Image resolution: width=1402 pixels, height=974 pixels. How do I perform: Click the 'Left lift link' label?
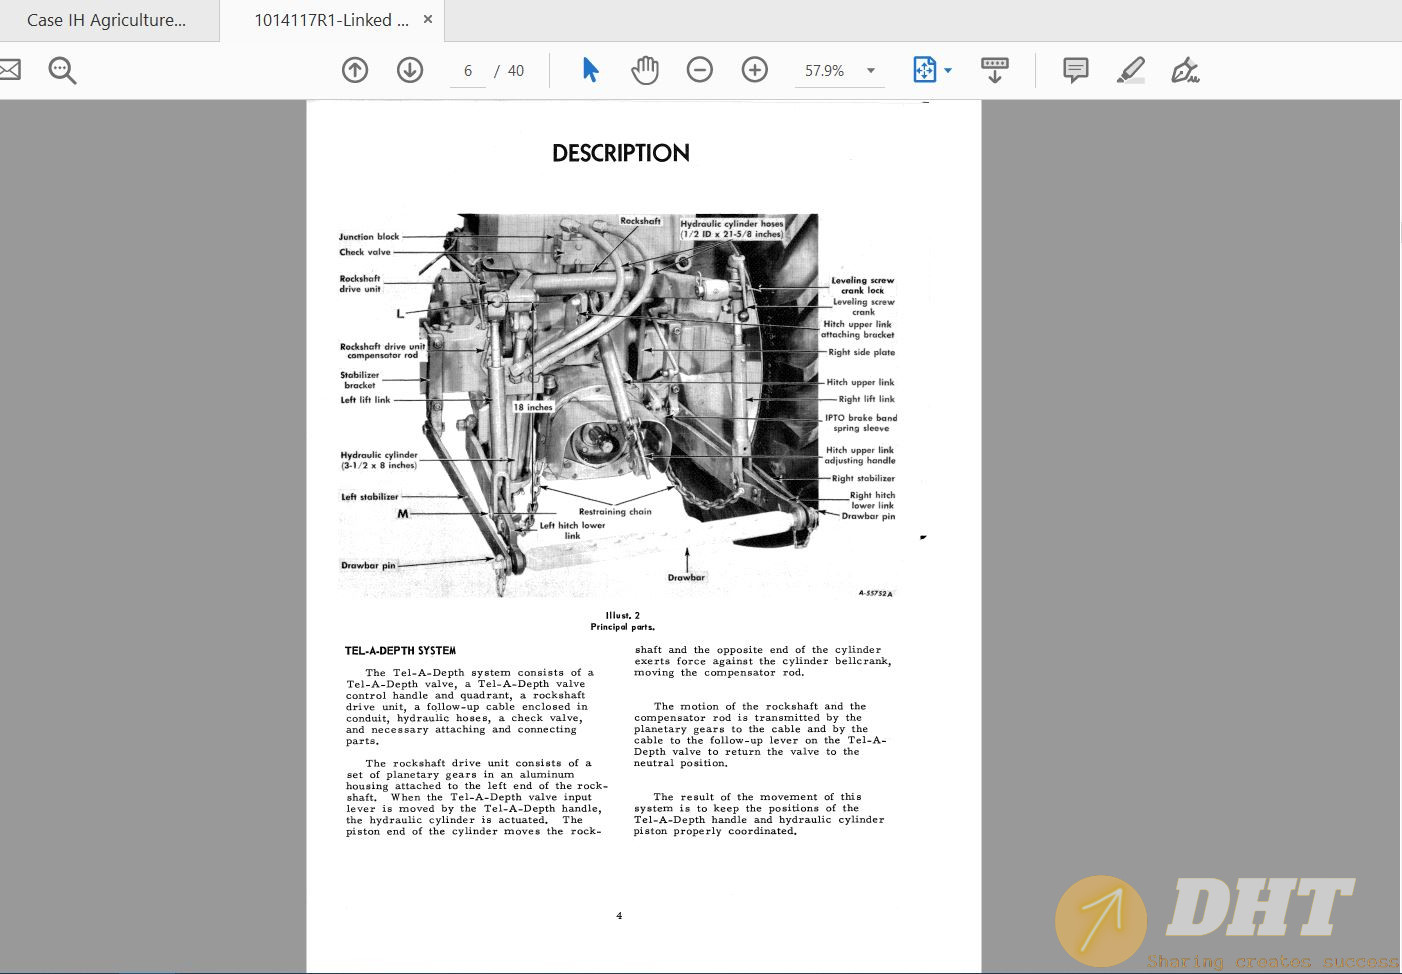365,400
